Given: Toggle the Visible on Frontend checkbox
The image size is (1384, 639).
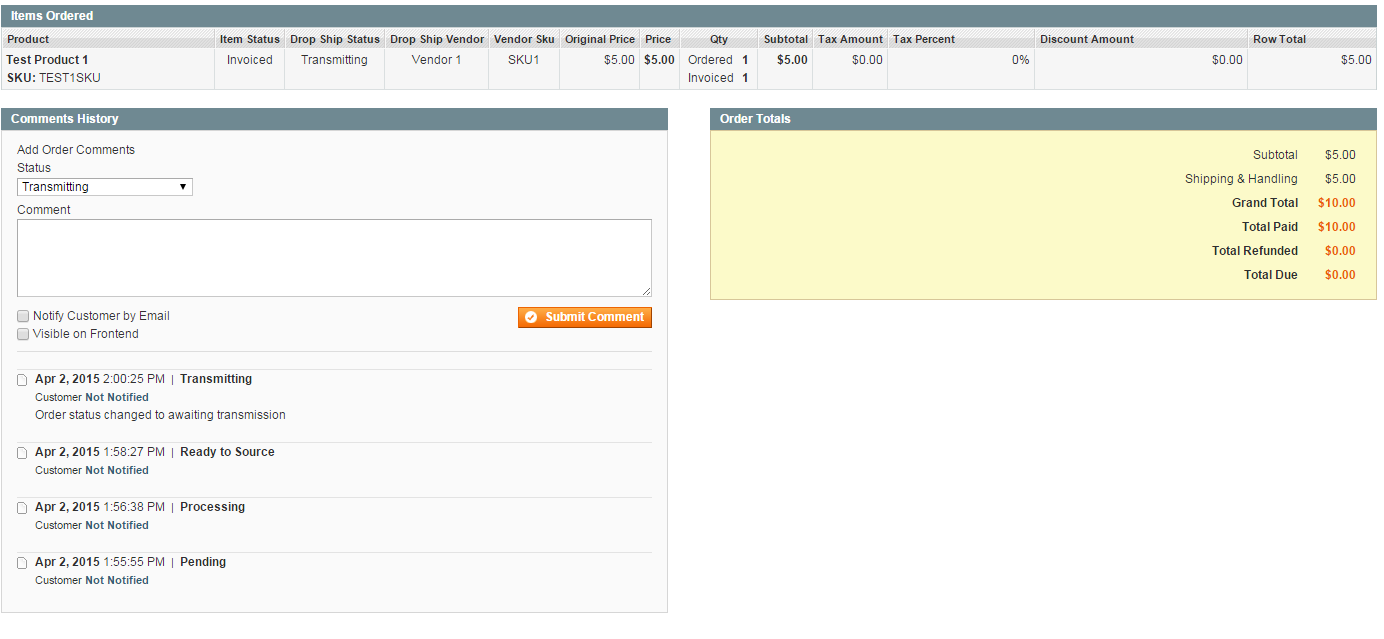Looking at the screenshot, I should pyautogui.click(x=23, y=334).
